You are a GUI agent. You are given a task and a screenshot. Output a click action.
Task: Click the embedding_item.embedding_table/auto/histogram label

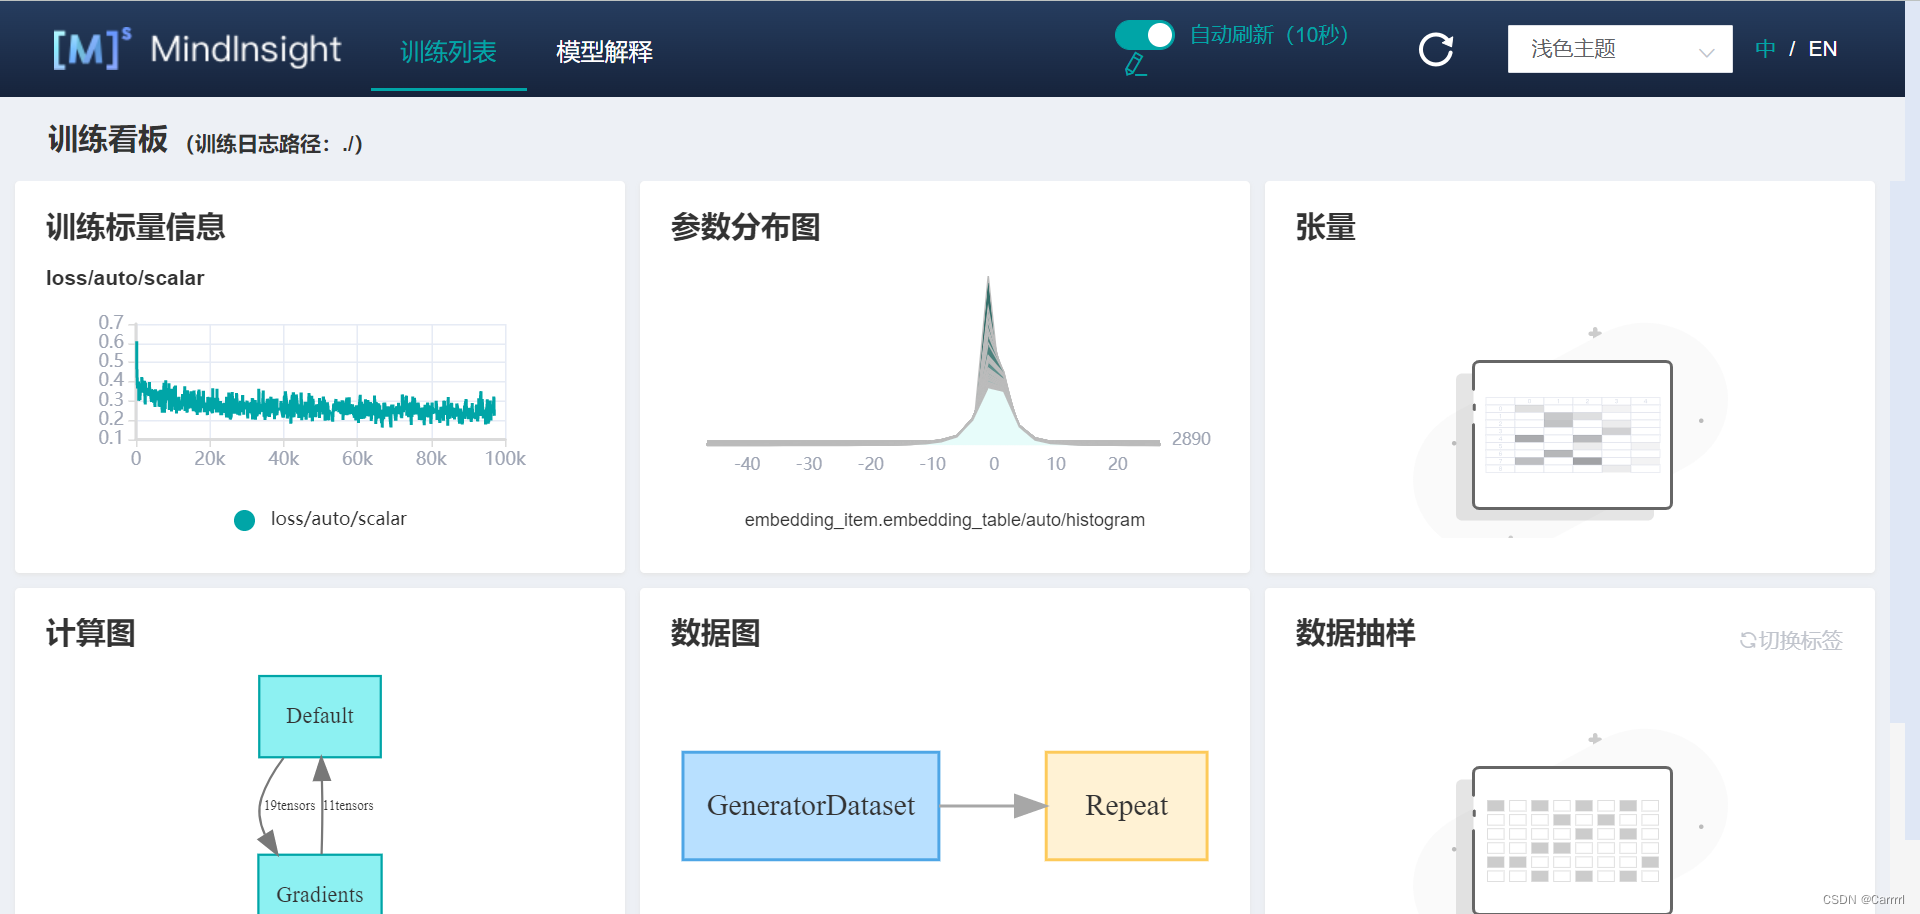(x=945, y=520)
